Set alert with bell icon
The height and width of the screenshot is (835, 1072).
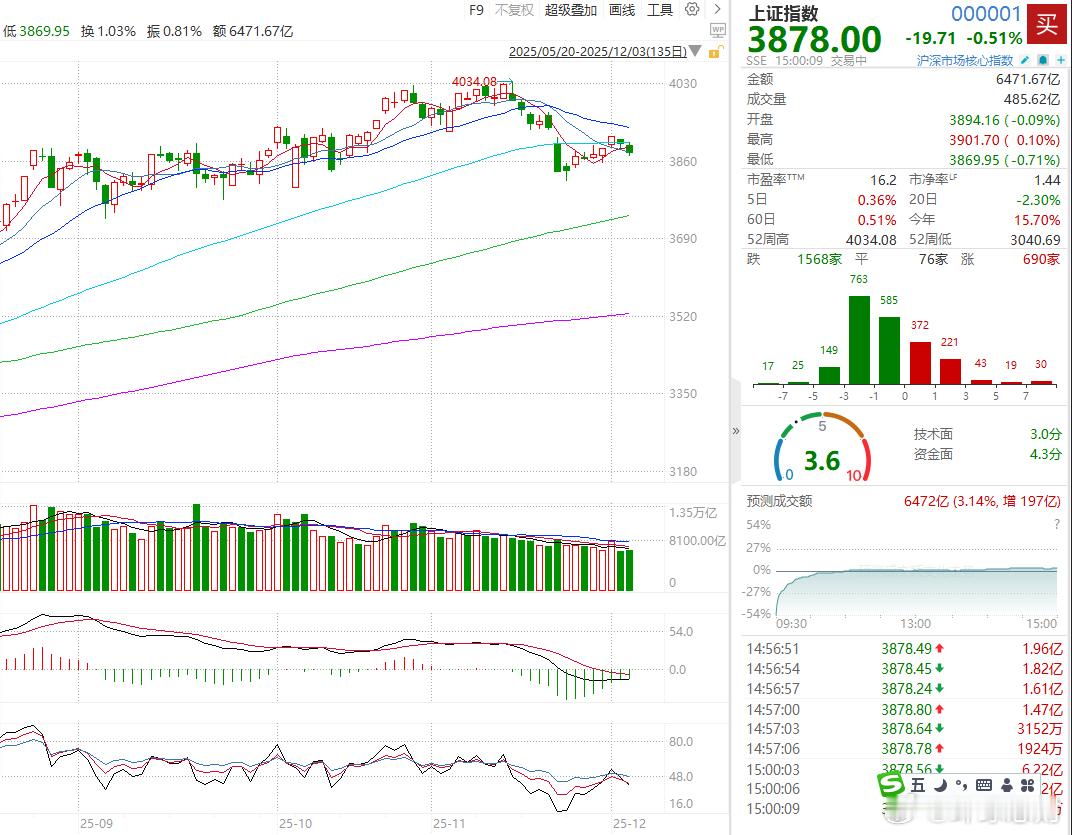point(1043,60)
